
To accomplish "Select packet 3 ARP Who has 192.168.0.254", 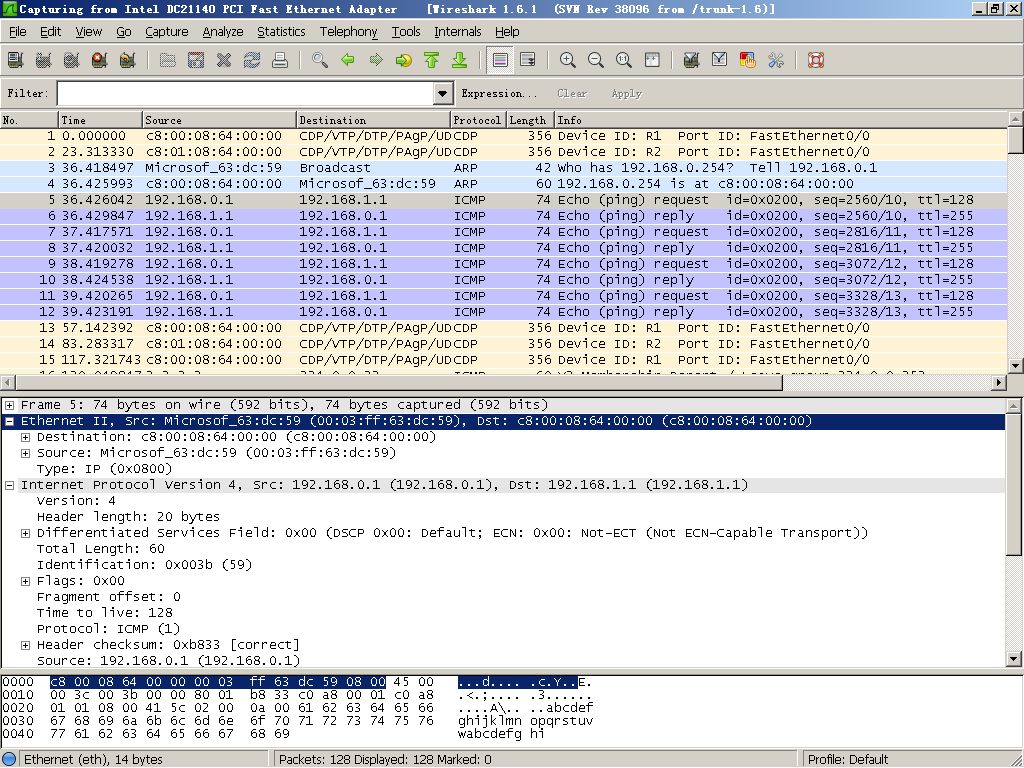I will (503, 168).
